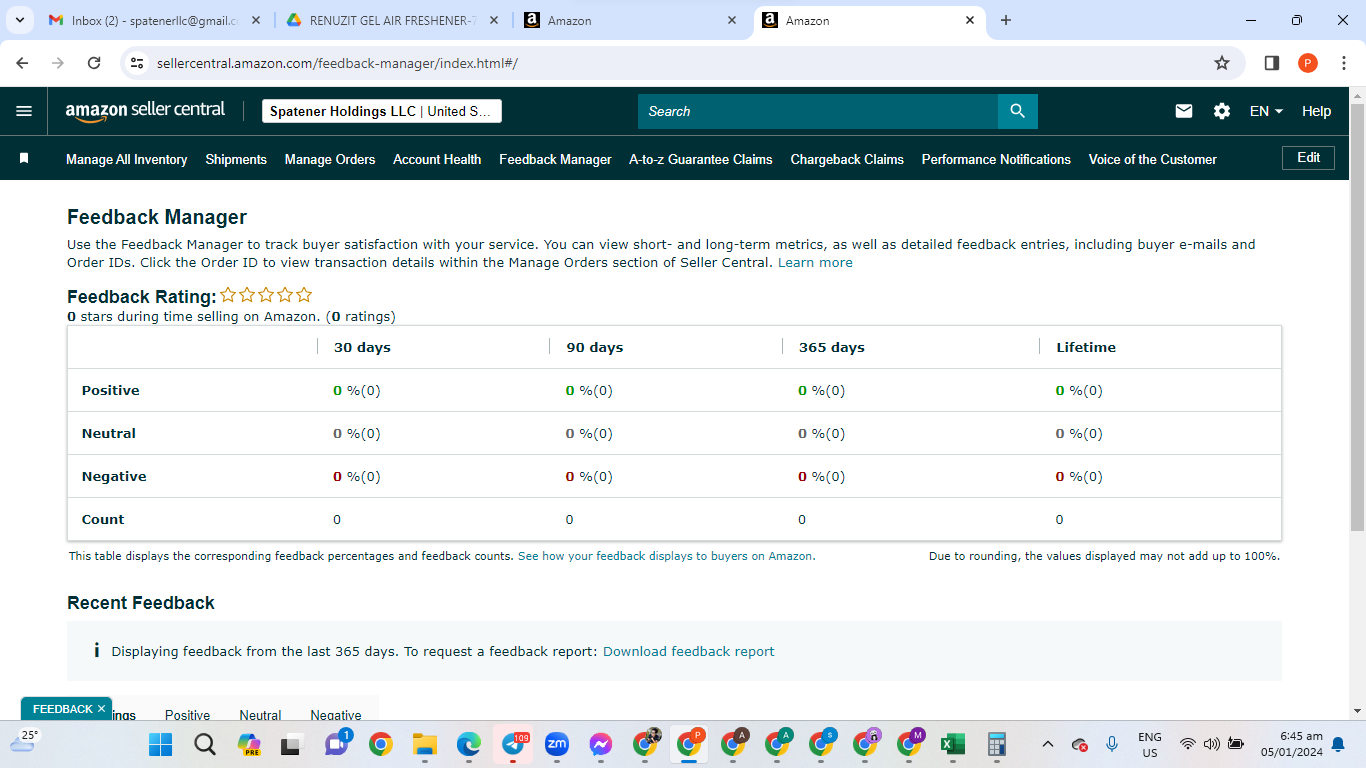Show hidden system tray icons

1048,744
